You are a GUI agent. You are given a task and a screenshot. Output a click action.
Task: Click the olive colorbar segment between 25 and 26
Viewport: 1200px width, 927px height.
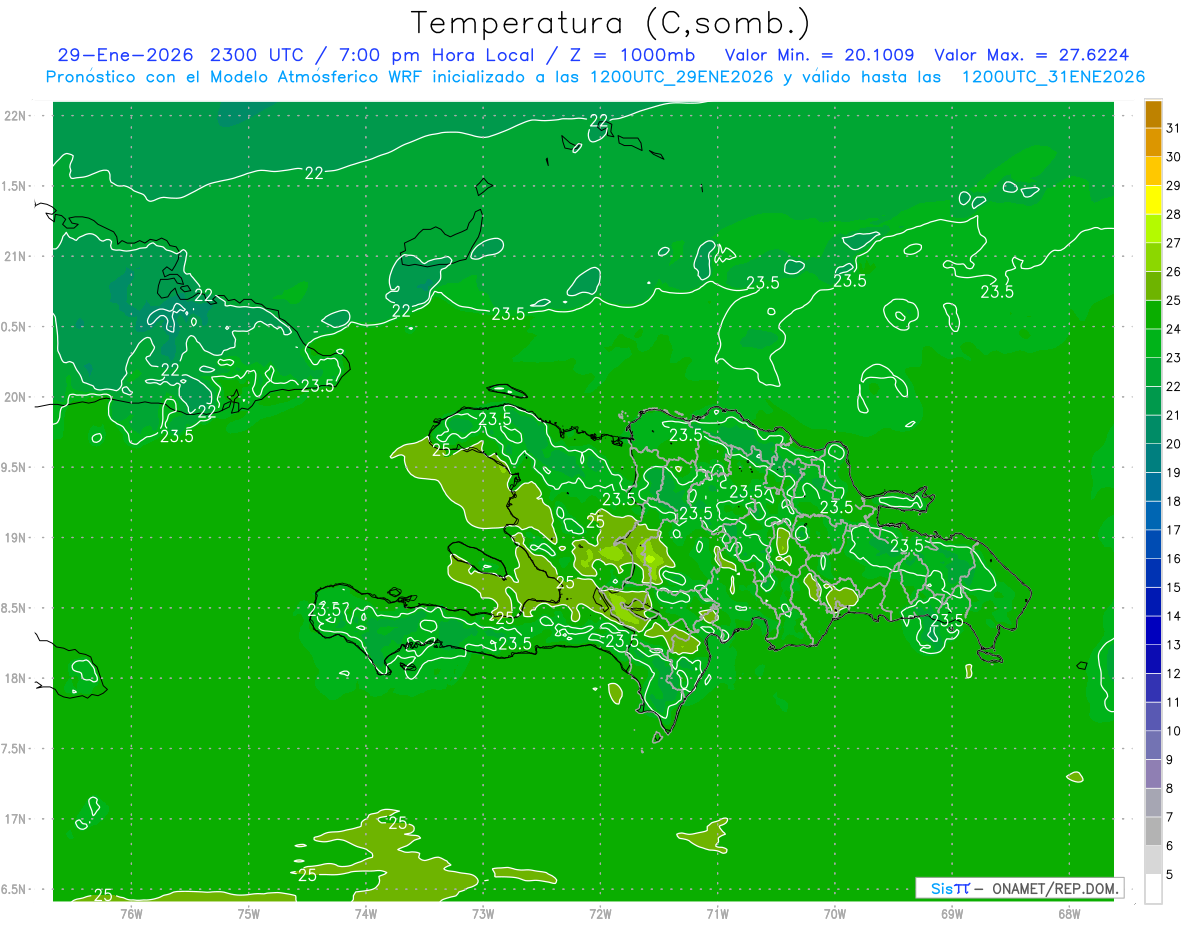[x=1153, y=287]
